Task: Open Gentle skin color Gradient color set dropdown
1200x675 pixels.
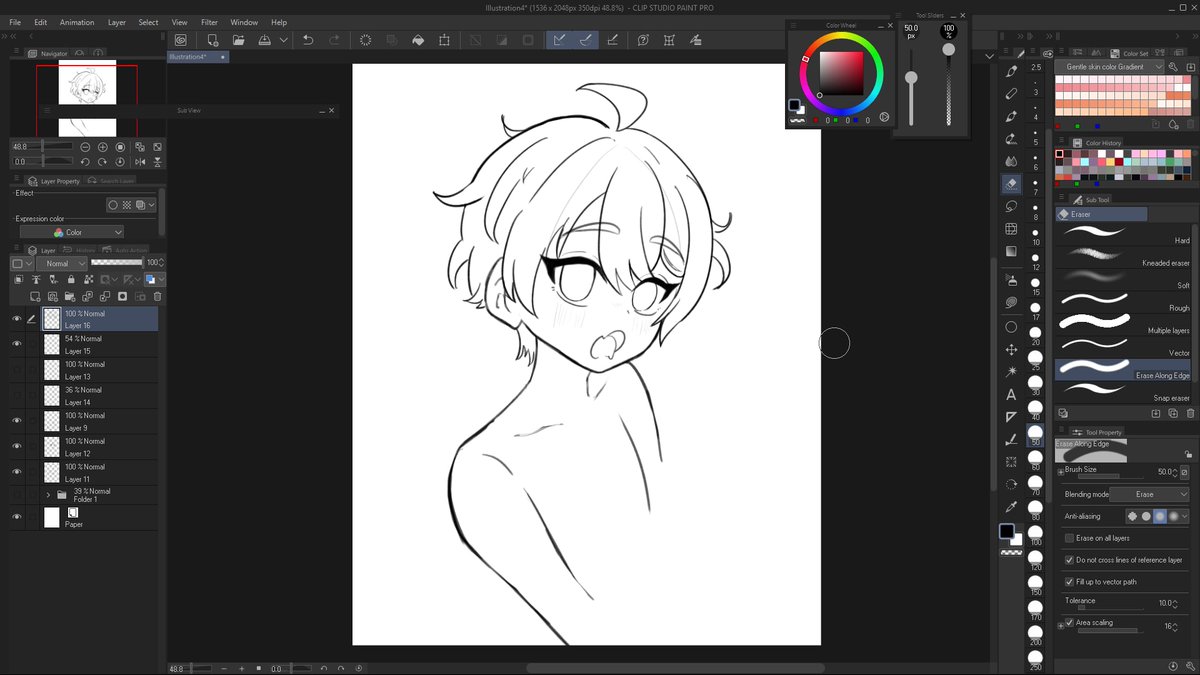Action: tap(1112, 67)
